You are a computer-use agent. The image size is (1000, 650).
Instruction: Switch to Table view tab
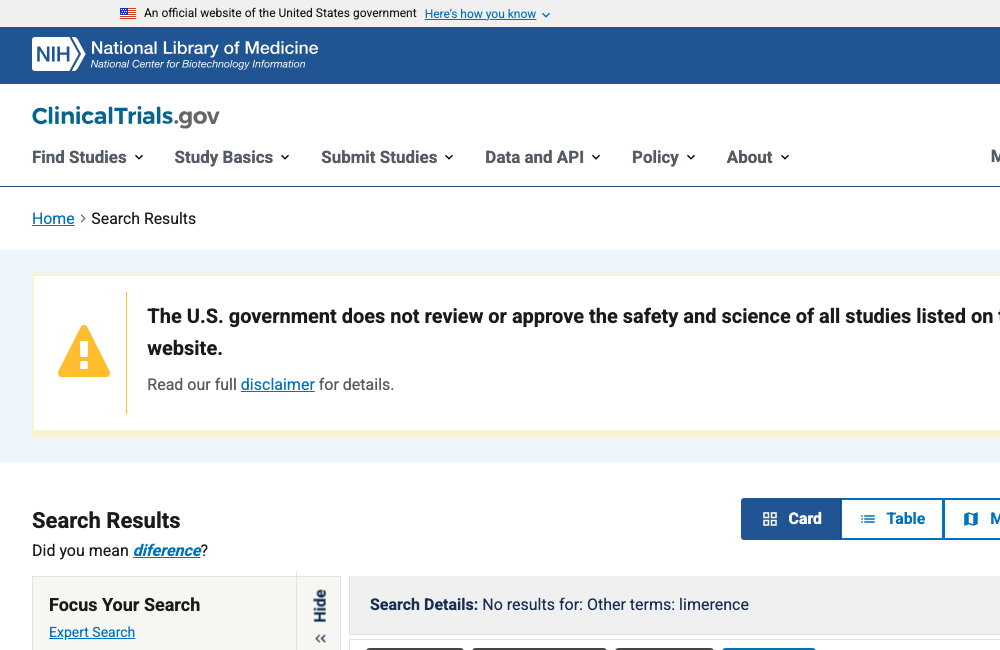[x=892, y=519]
